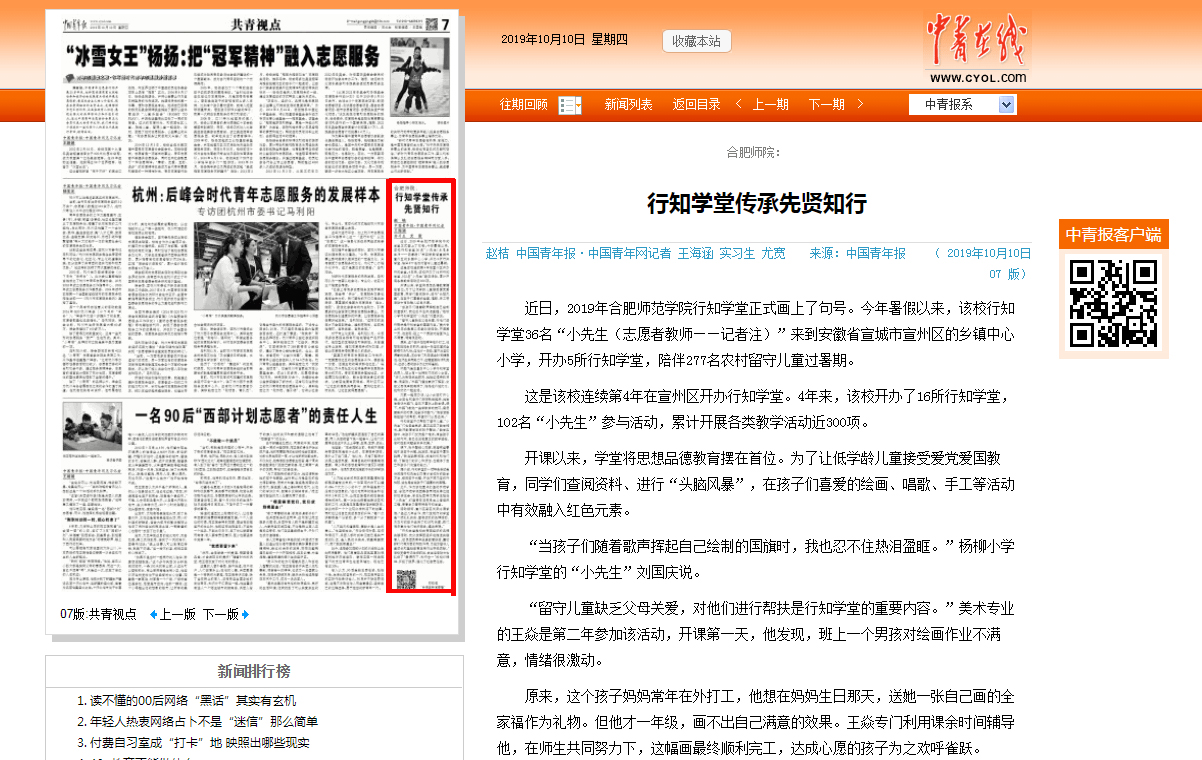This screenshot has width=1202, height=760.
Task: Click the dropdown arrow of 中青报系 selector
Action: click(1006, 104)
